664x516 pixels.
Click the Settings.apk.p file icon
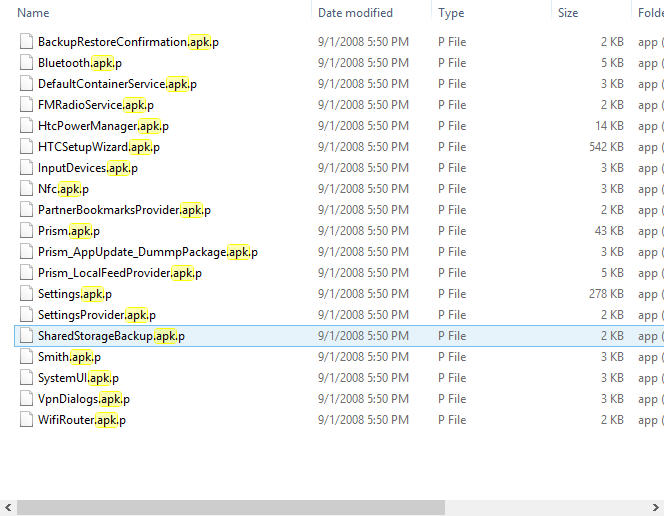click(26, 294)
